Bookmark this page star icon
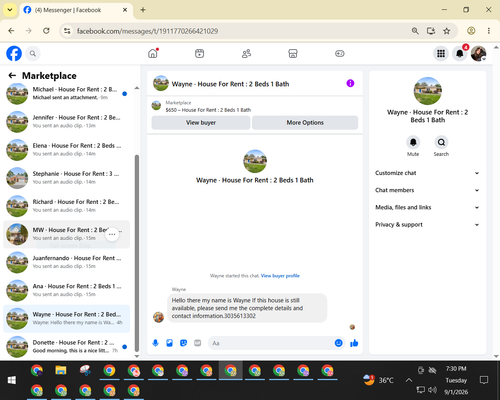The width and height of the screenshot is (500, 400). pyautogui.click(x=447, y=31)
